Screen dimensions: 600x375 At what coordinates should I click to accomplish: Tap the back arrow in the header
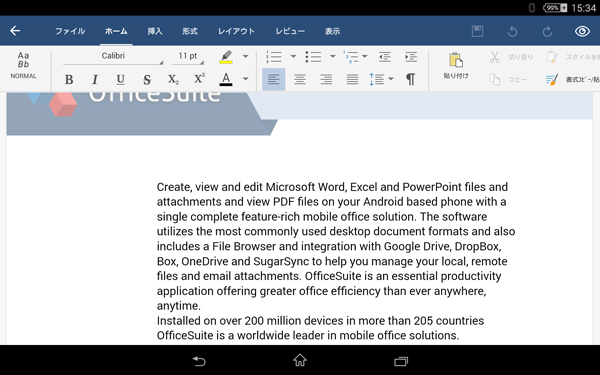15,31
